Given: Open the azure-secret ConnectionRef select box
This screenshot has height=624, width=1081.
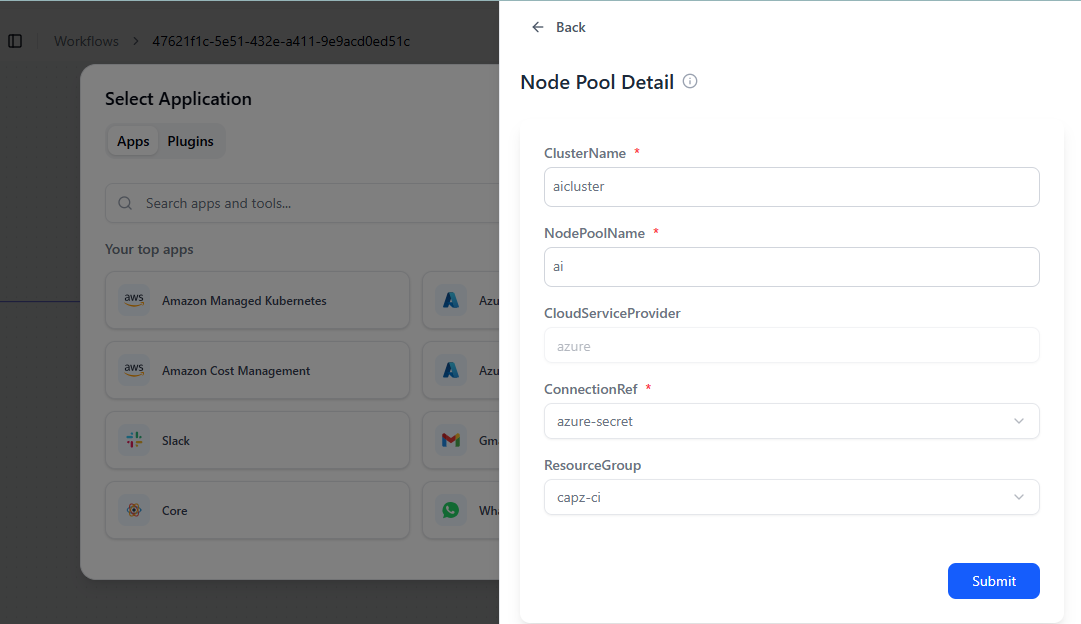Looking at the screenshot, I should [780, 421].
